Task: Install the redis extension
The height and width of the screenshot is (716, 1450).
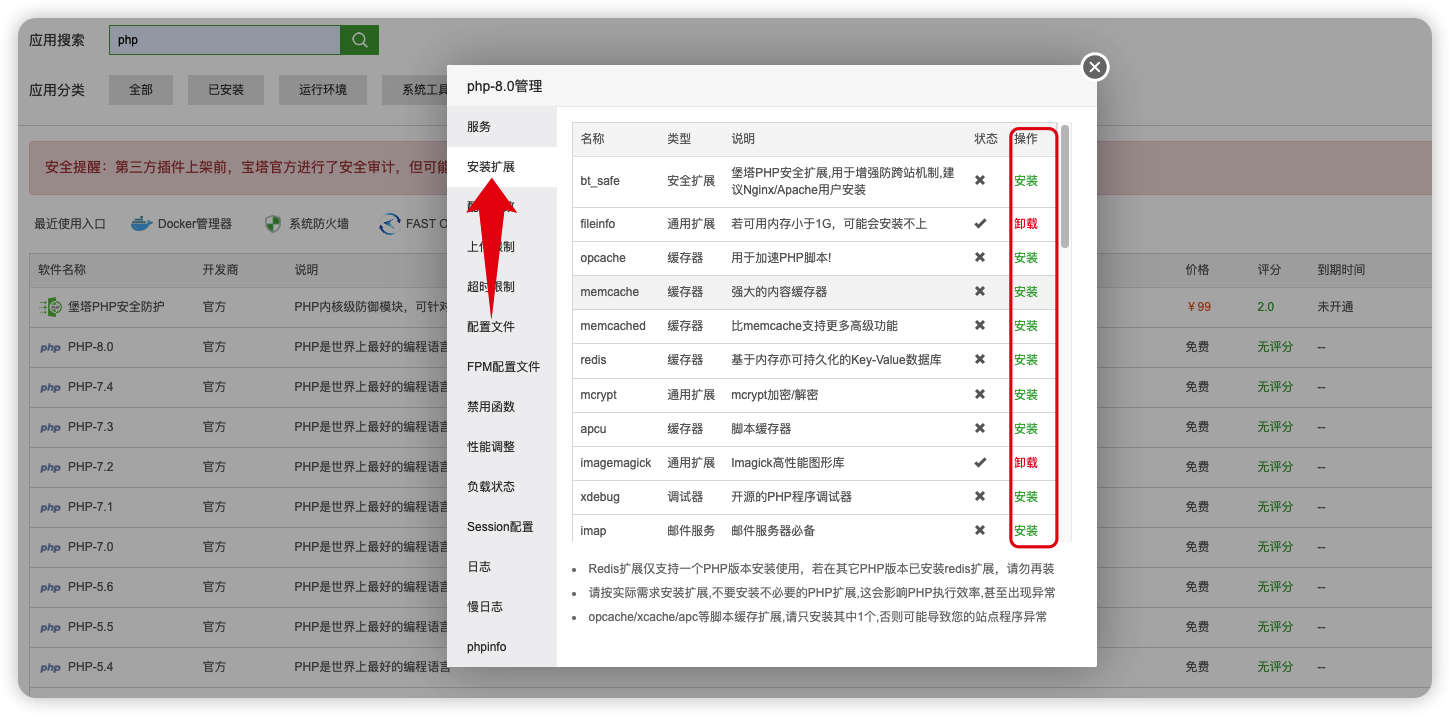Action: [x=1026, y=360]
